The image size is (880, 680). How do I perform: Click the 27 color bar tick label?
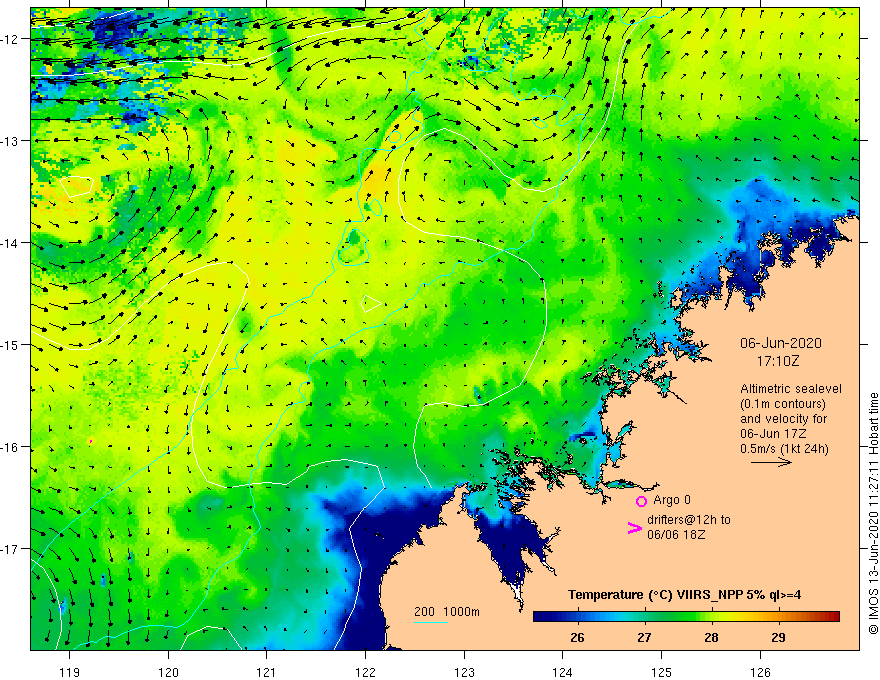[644, 637]
